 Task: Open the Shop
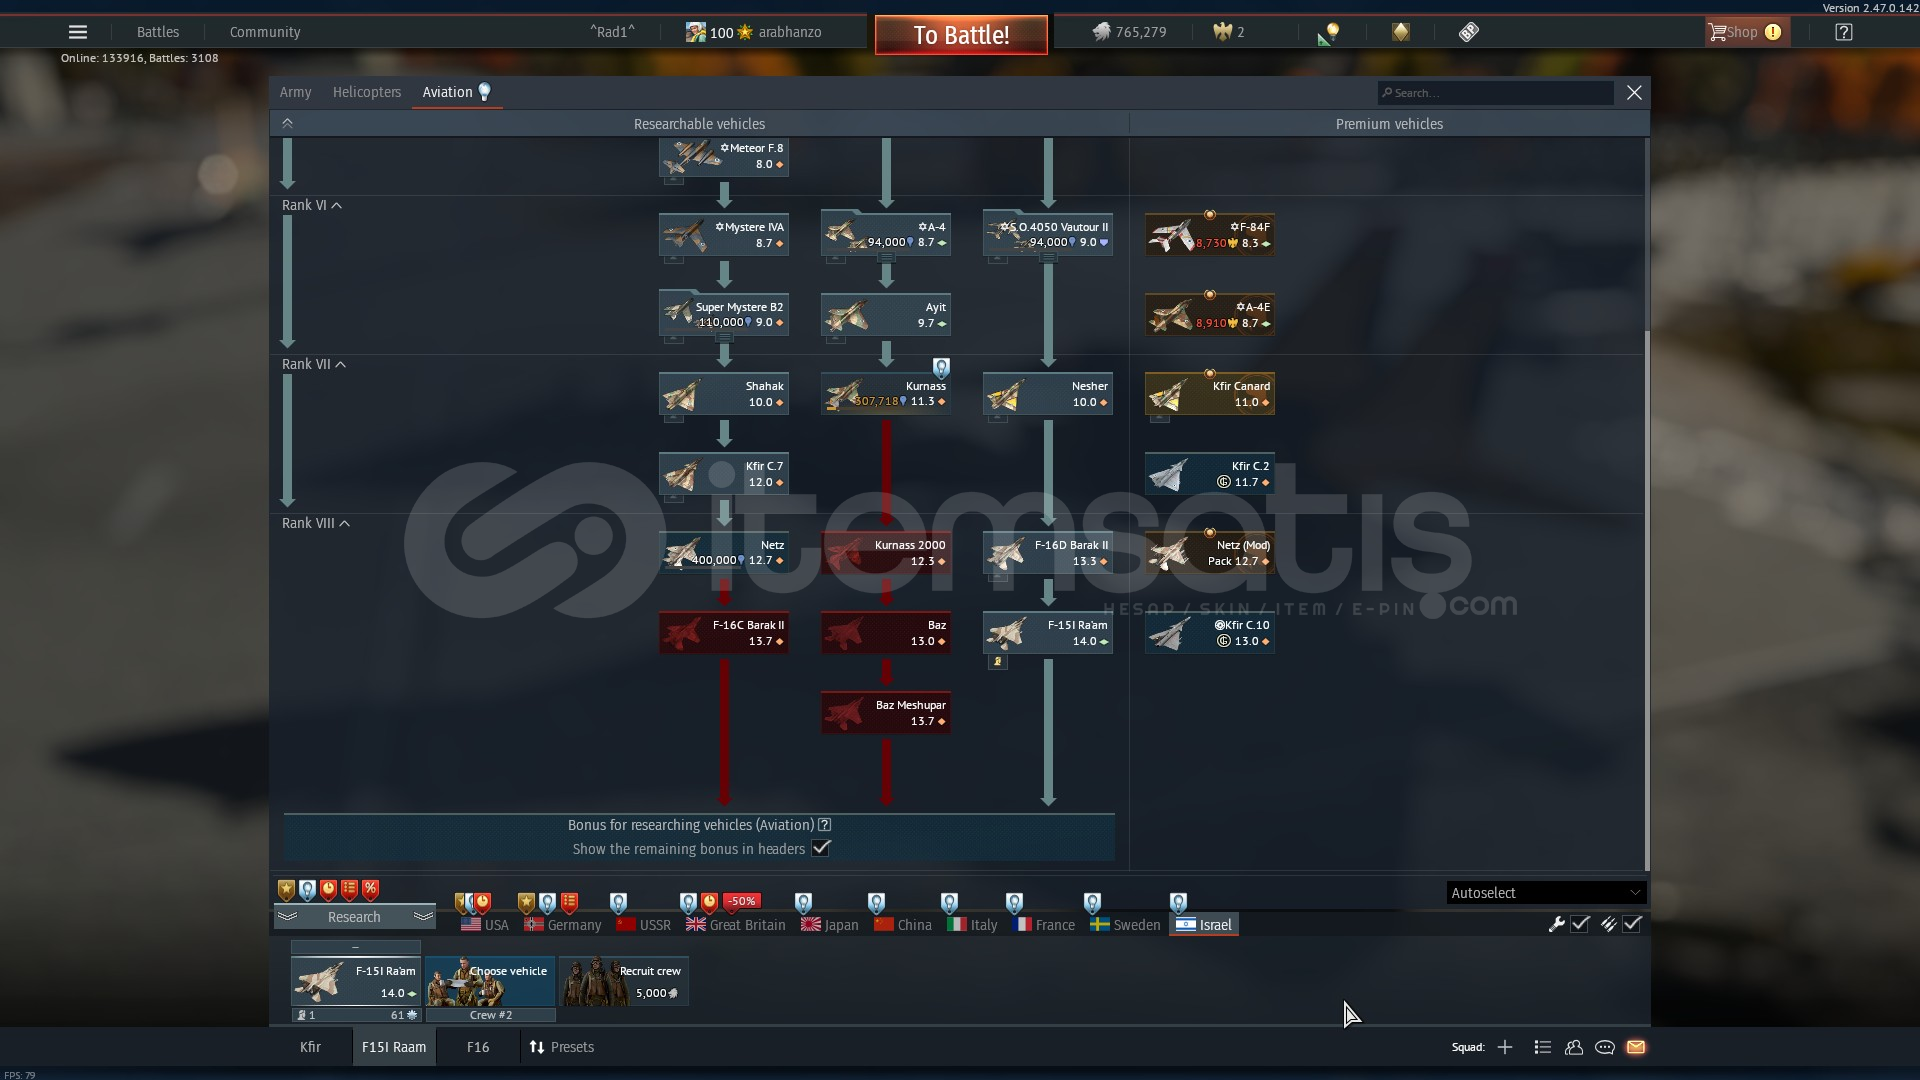click(x=1745, y=32)
